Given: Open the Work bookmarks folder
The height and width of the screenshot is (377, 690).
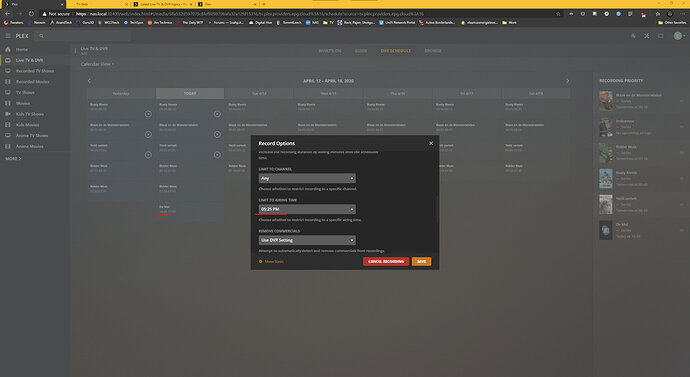Looking at the screenshot, I should (x=510, y=22).
